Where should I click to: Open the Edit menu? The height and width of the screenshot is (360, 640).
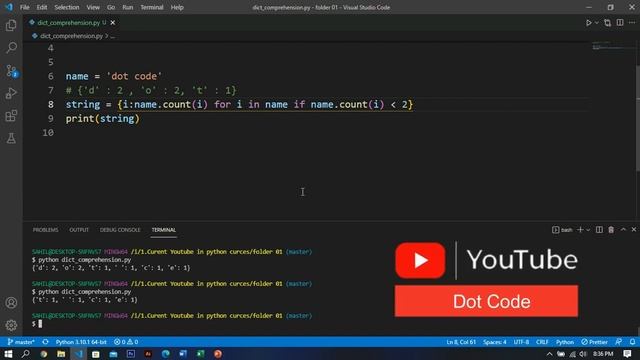coord(42,7)
